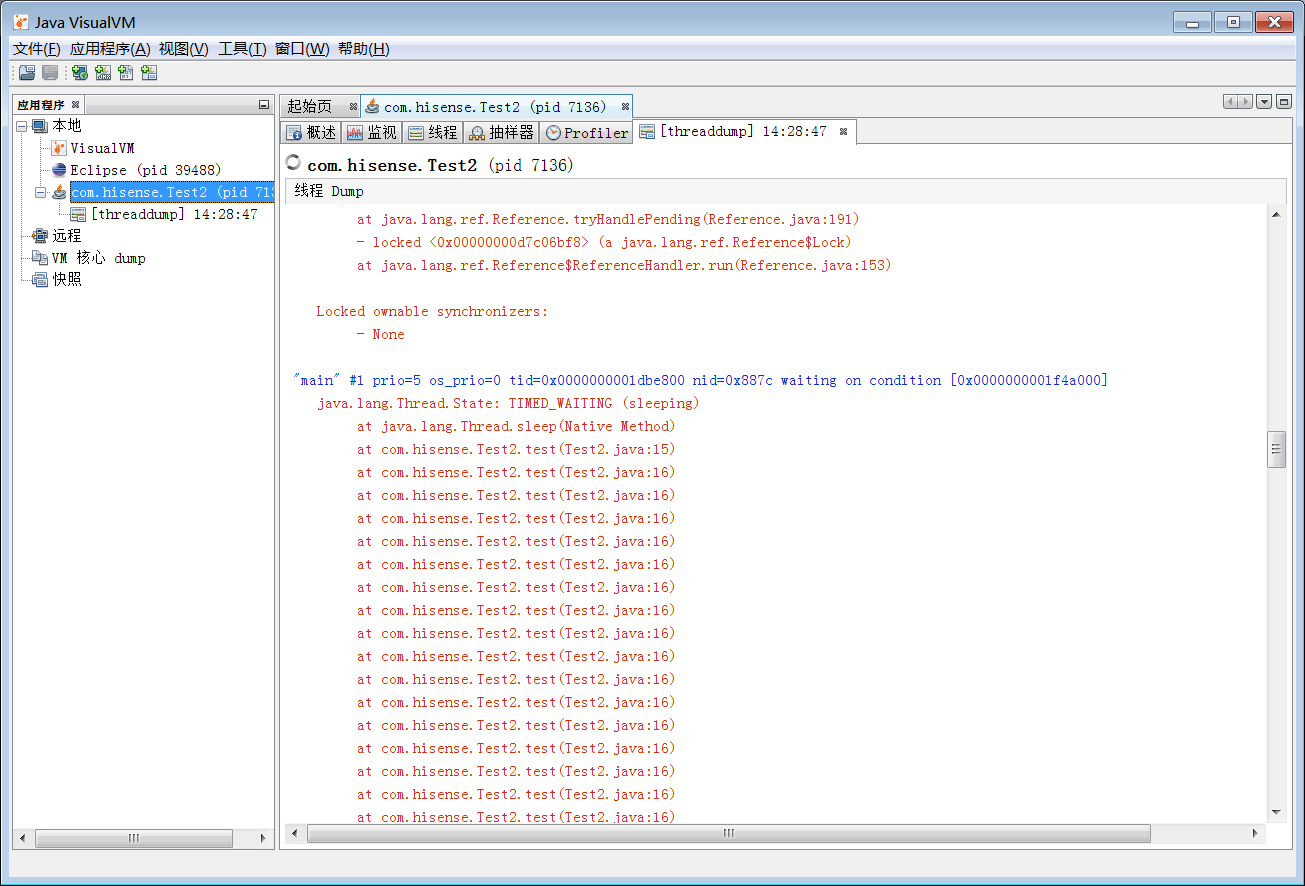Click the "main" #1 prio=5 thread header line
1305x886 pixels.
(x=701, y=380)
